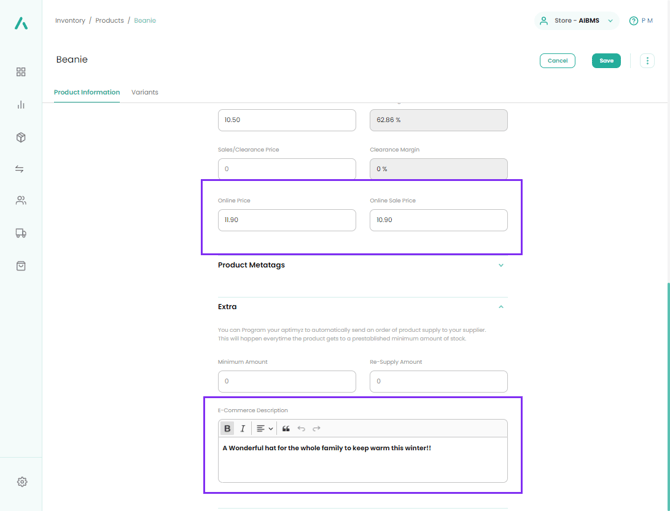Open text alignment dropdown in editor
This screenshot has height=511, width=670.
point(264,429)
